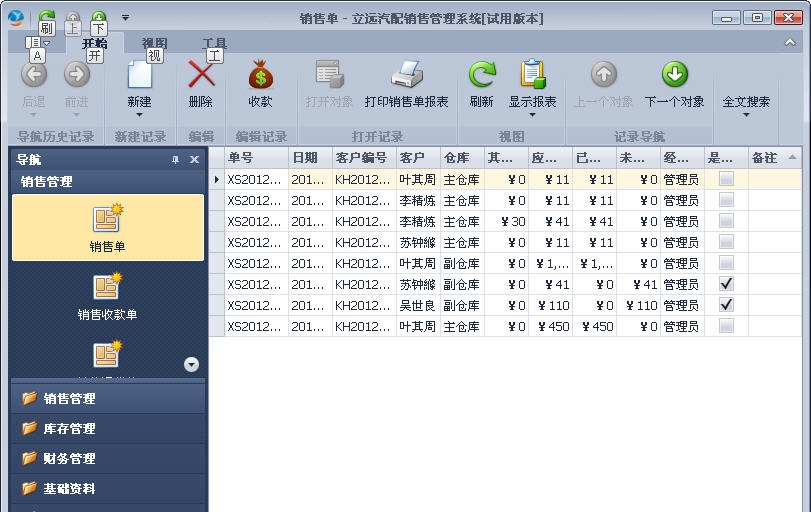The image size is (811, 512).
Task: Click the 后退 back navigation icon
Action: point(34,75)
